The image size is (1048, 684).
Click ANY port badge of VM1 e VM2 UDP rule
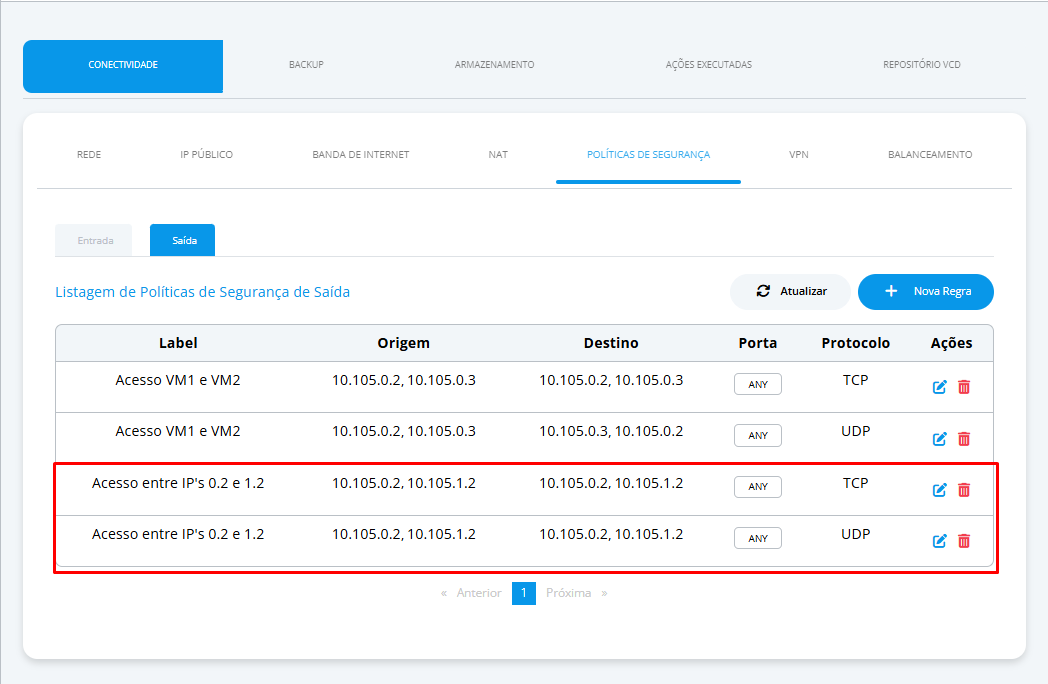point(758,435)
